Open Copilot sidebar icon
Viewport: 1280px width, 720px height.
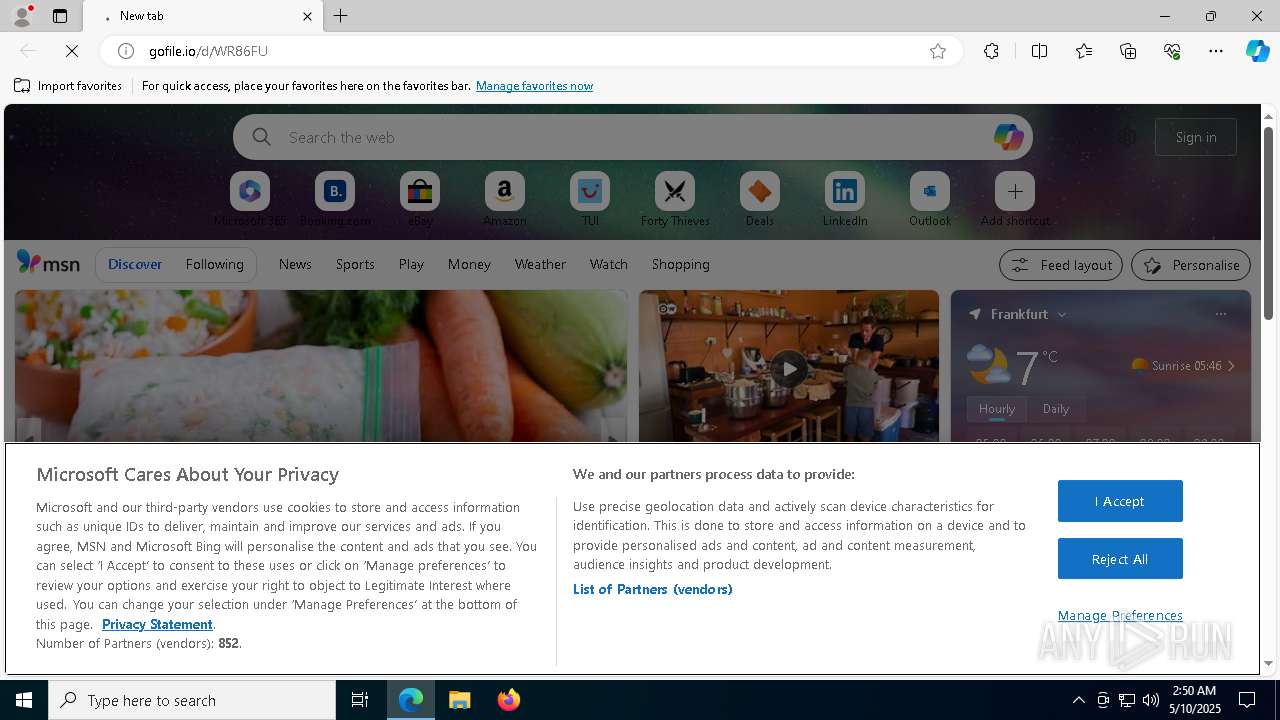pyautogui.click(x=1257, y=51)
